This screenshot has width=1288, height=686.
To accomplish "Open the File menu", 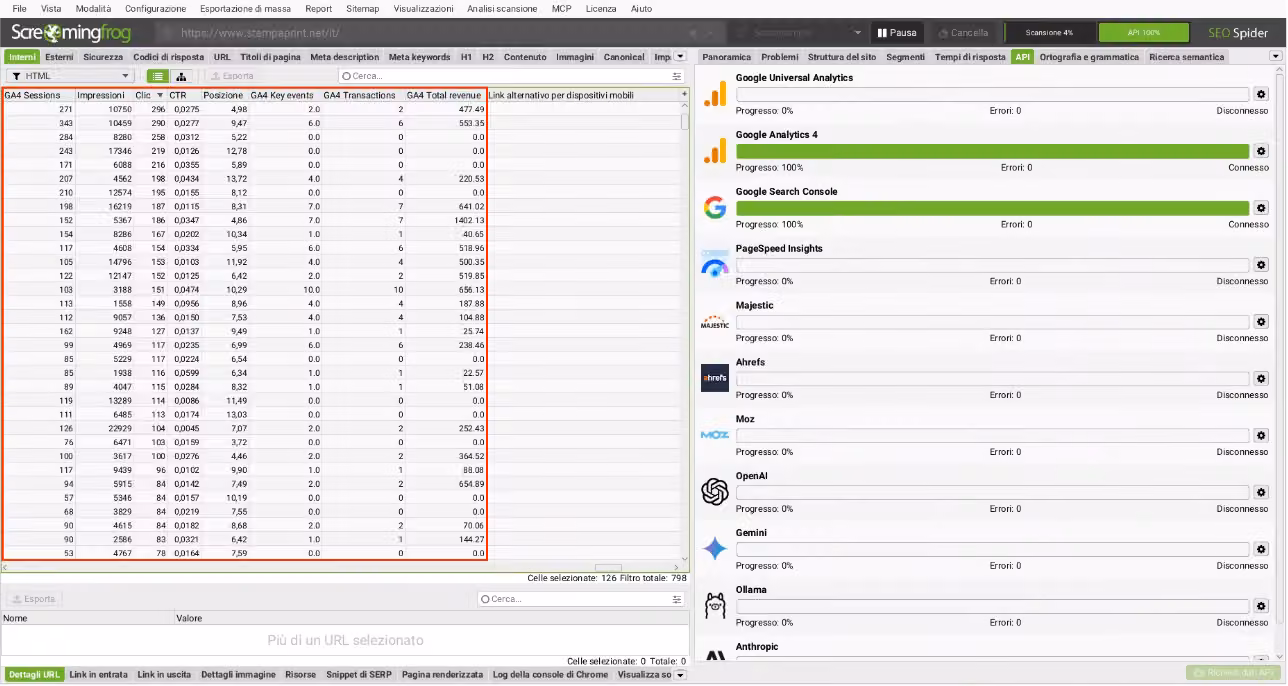I will point(19,8).
